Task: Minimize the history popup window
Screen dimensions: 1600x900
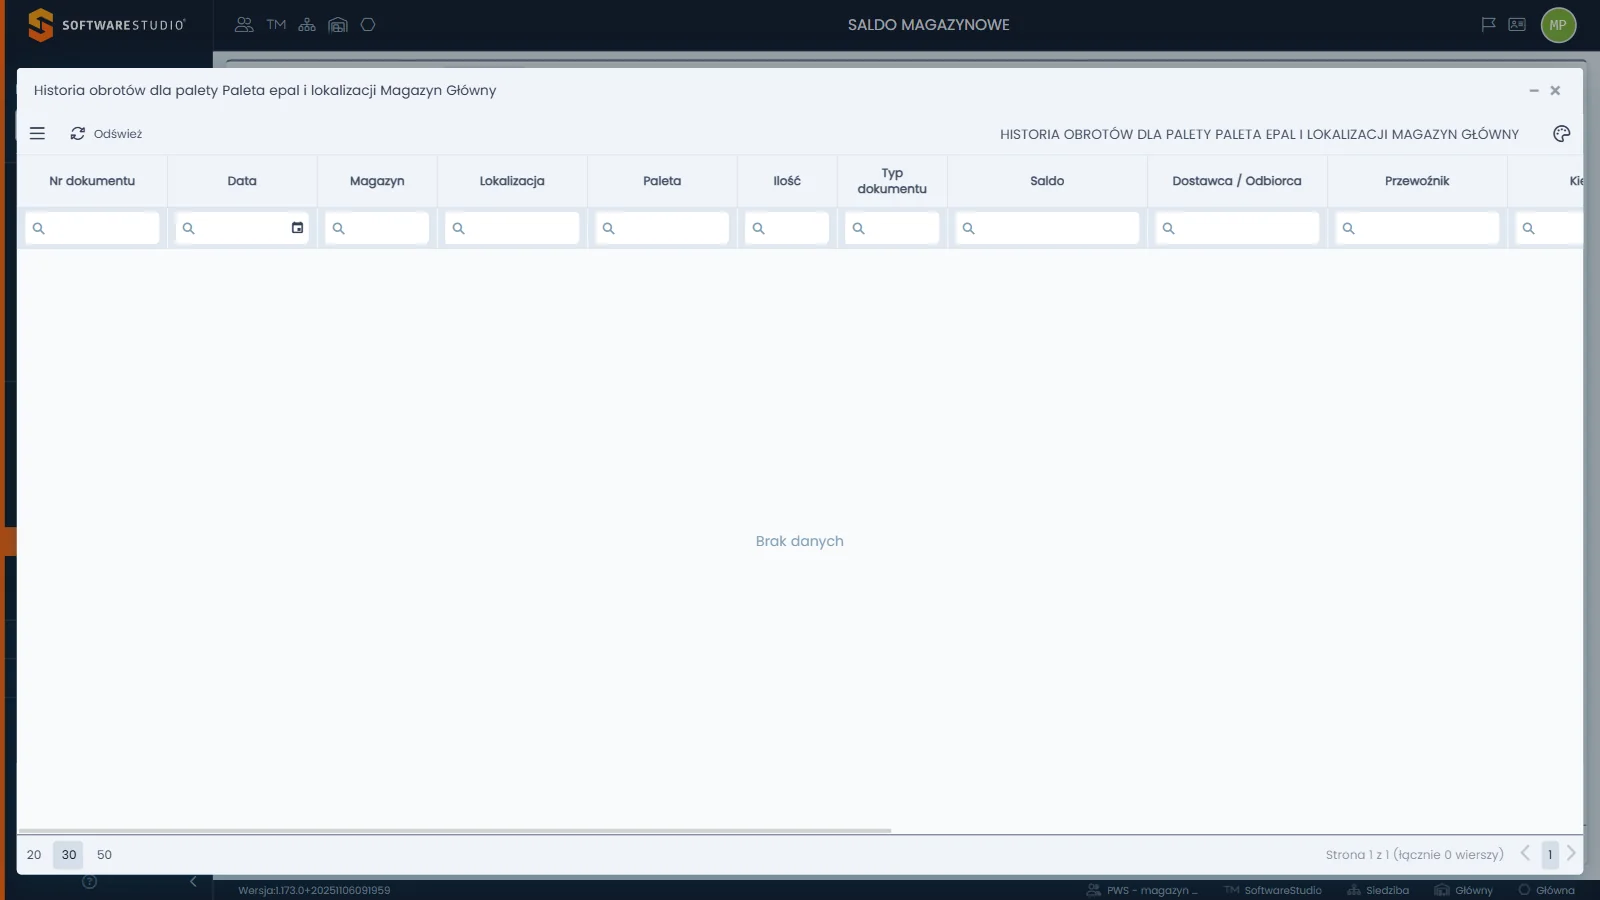Action: point(1534,90)
